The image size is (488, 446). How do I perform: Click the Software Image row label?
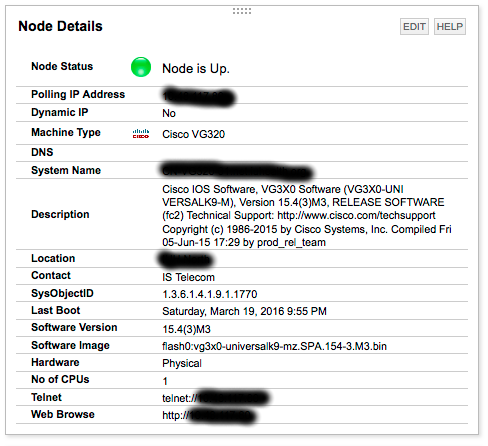(70, 345)
